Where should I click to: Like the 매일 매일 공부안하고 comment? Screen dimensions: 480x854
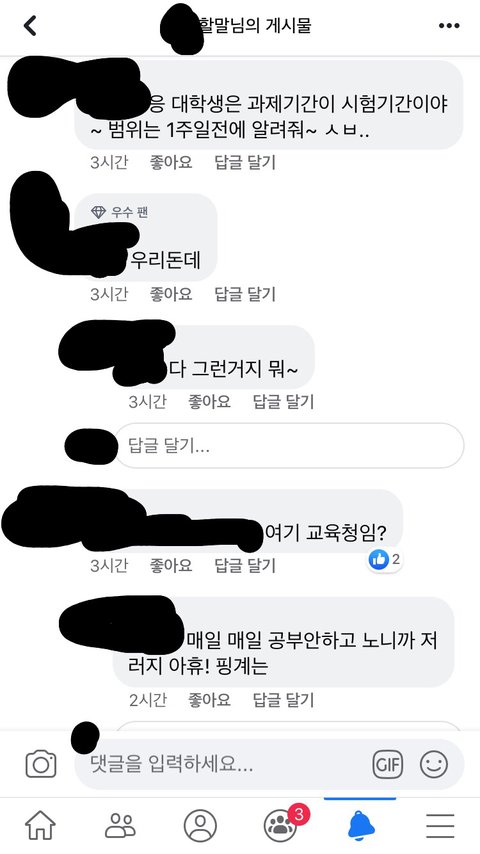tap(209, 700)
